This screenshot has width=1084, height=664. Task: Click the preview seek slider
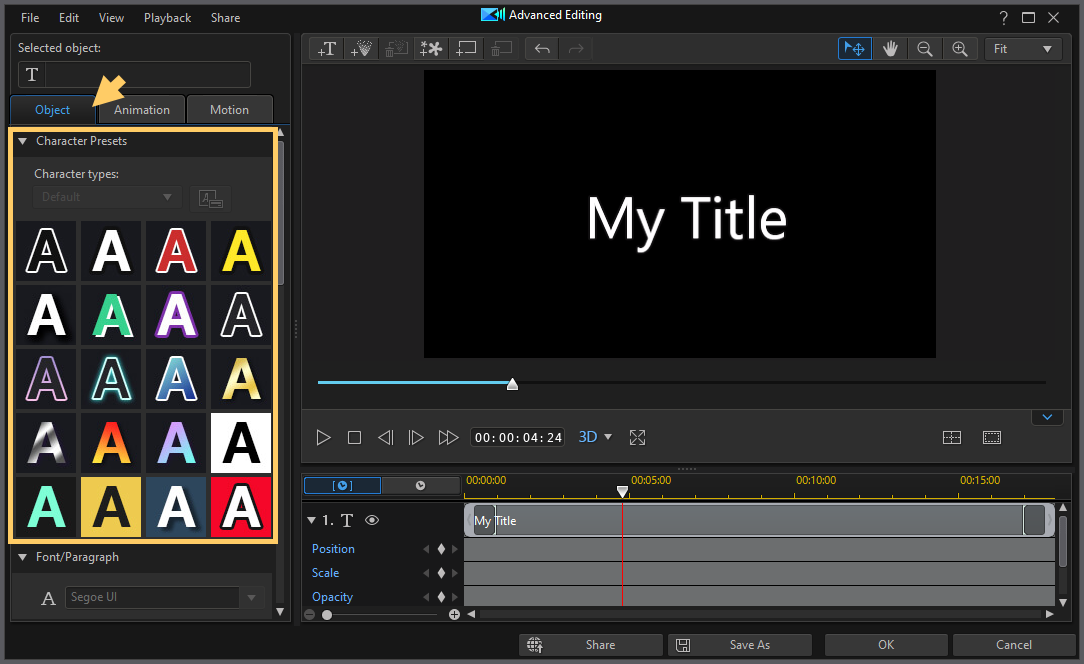click(x=512, y=383)
